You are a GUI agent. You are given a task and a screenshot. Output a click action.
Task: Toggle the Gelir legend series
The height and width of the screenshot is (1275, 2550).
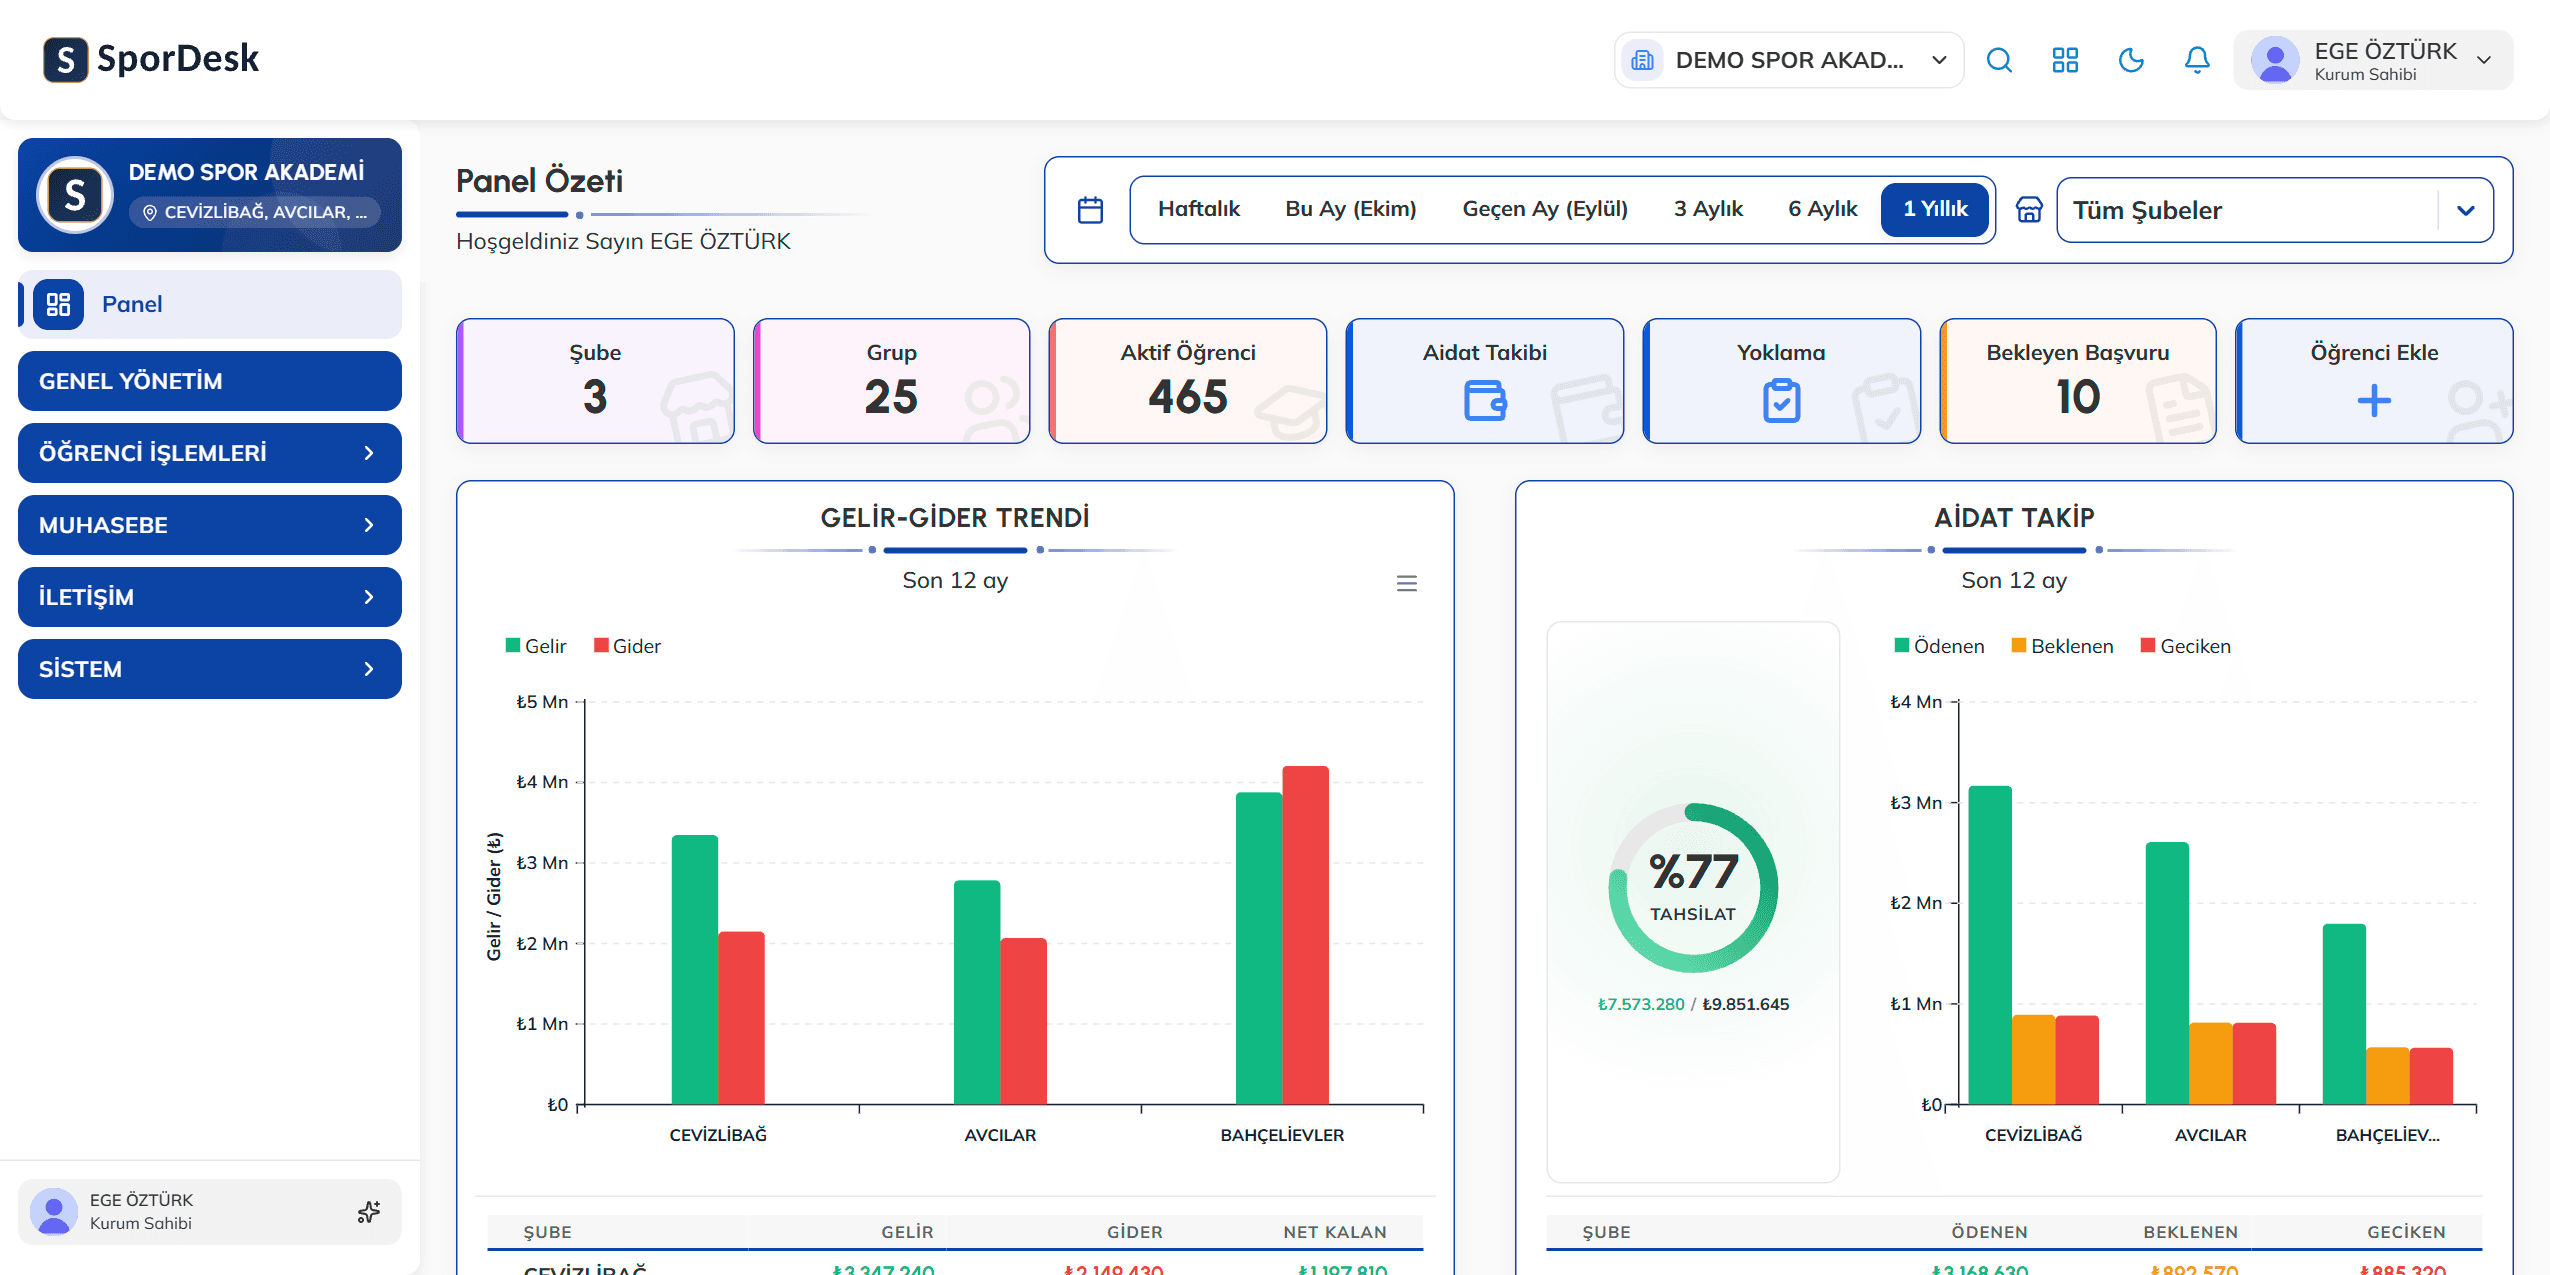coord(536,646)
